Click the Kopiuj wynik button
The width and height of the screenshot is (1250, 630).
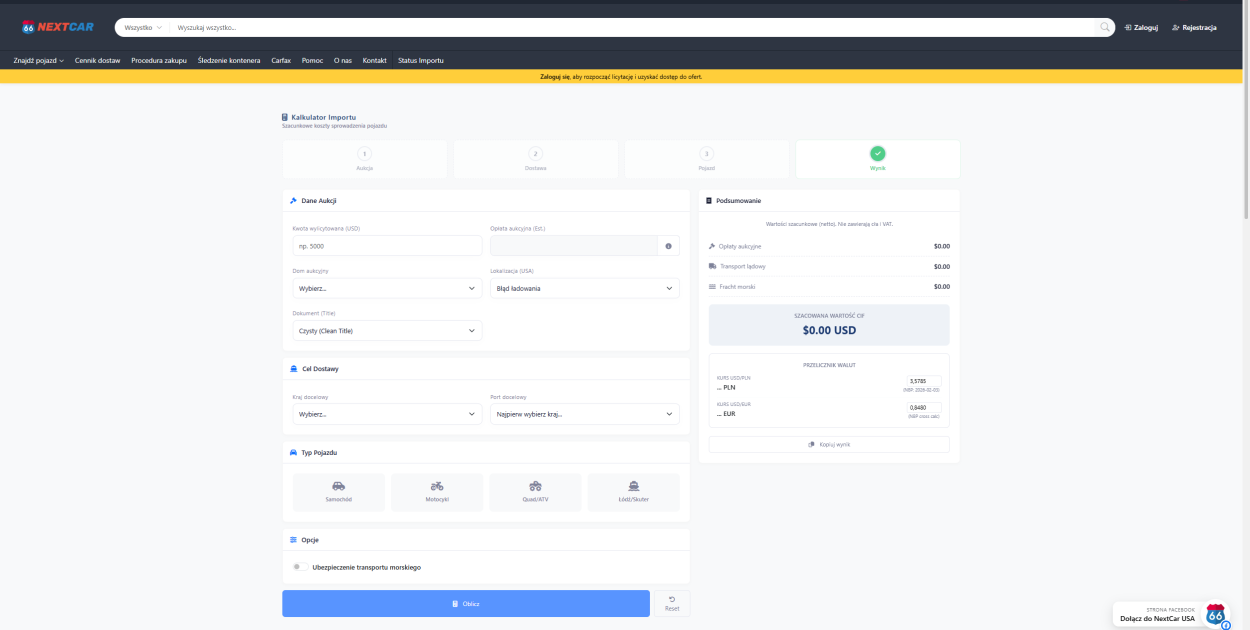(829, 444)
